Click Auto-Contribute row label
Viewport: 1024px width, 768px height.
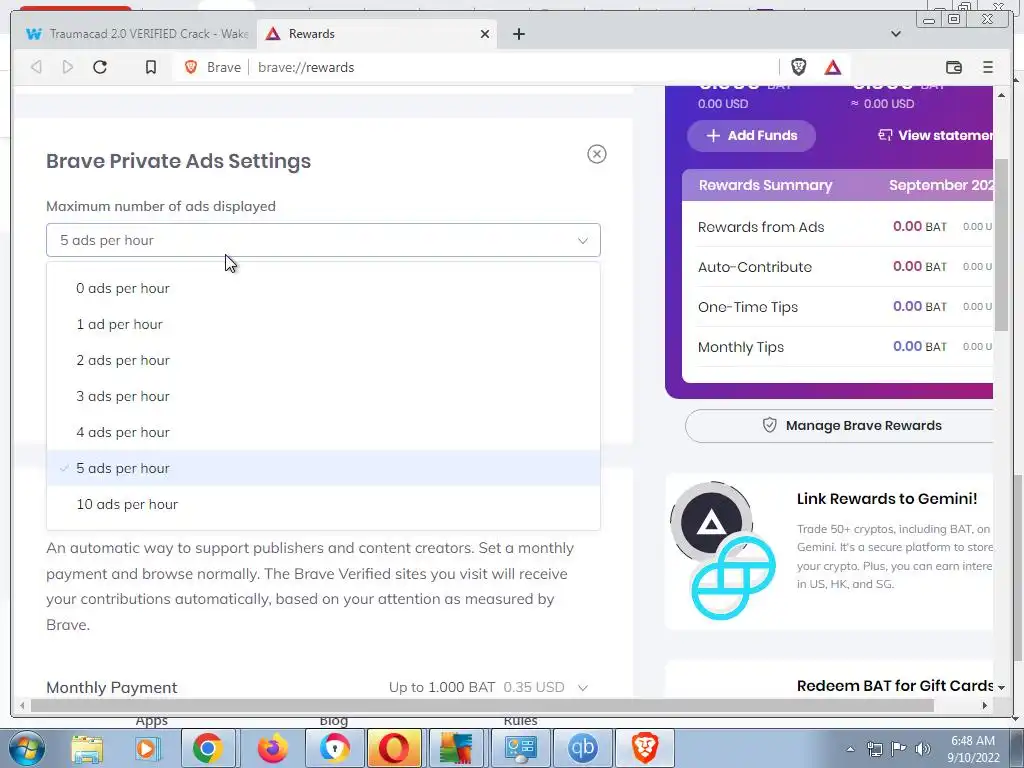tap(754, 267)
